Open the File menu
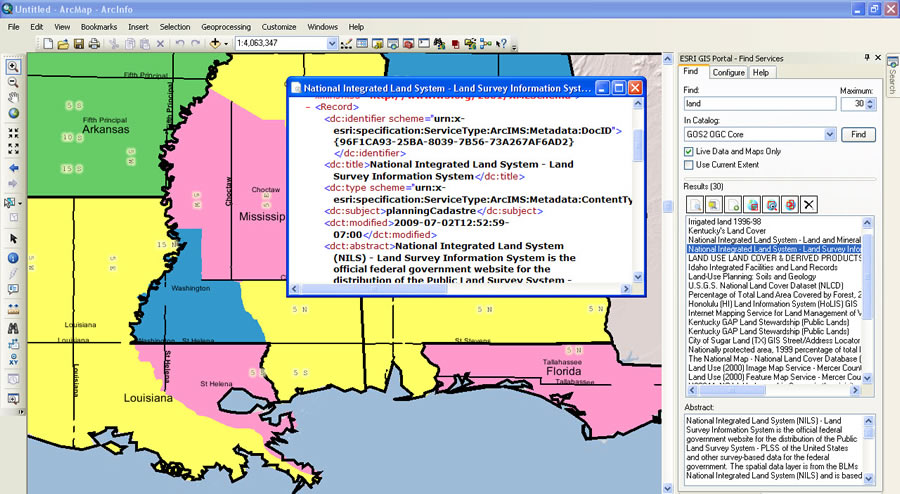Screen dimensions: 900x494 13,27
